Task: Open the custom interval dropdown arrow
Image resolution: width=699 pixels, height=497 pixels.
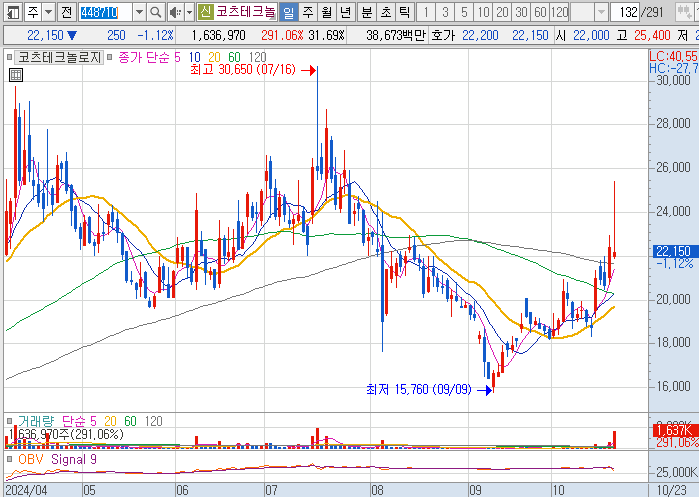Action: (601, 12)
